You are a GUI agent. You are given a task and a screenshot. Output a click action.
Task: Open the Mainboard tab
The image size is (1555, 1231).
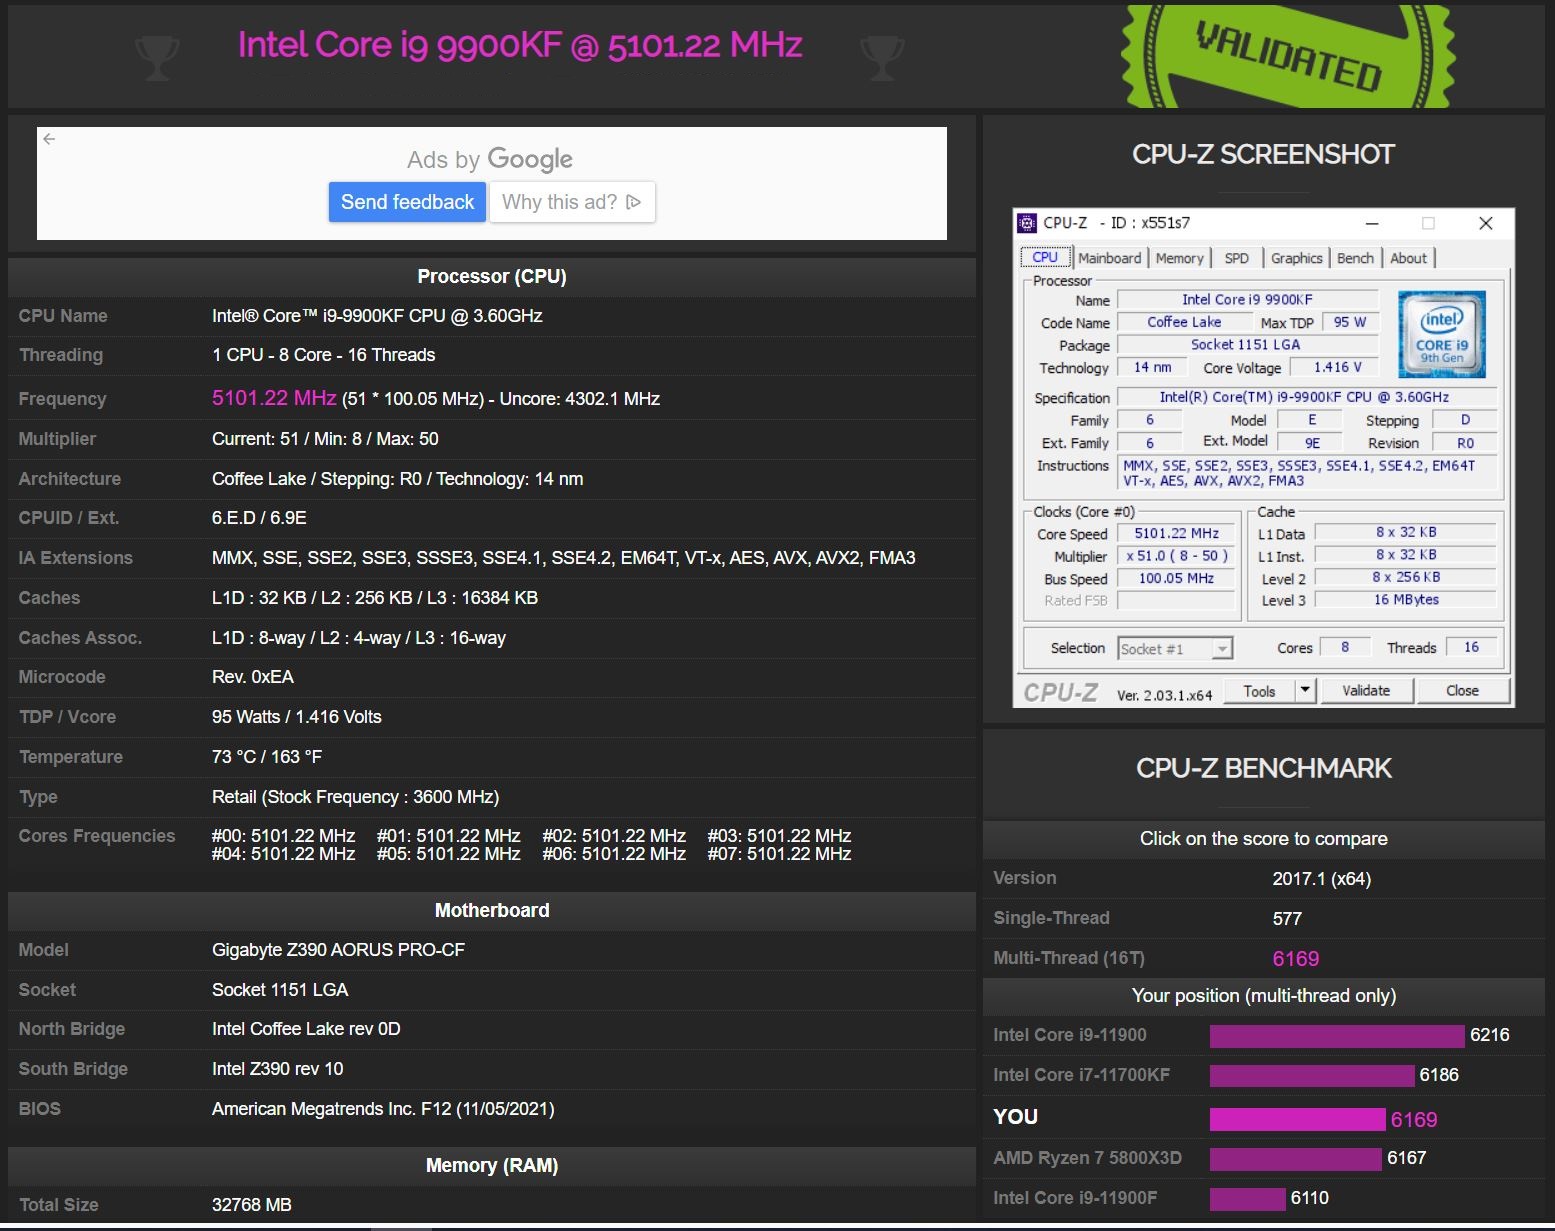[1110, 258]
